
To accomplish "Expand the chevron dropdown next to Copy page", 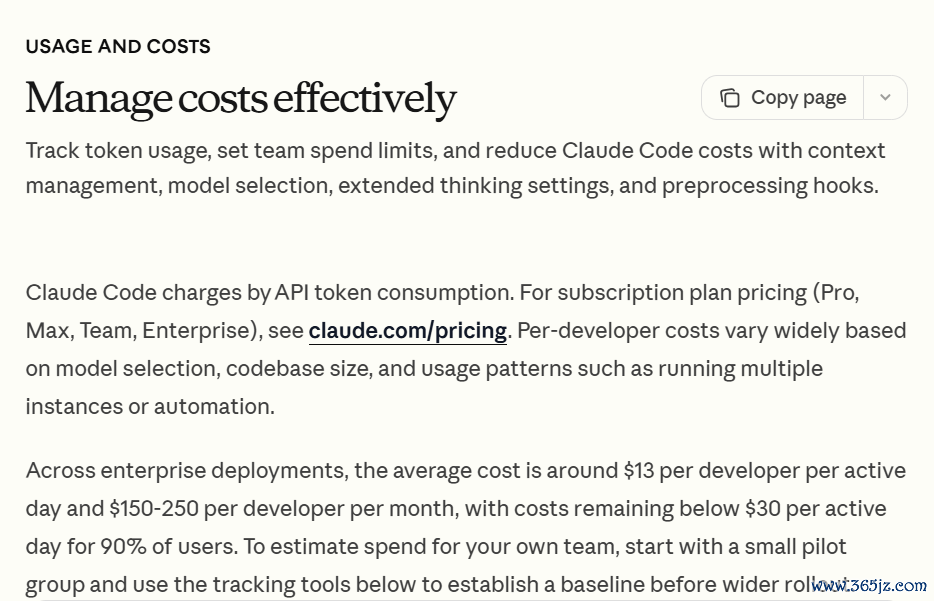I will [885, 97].
